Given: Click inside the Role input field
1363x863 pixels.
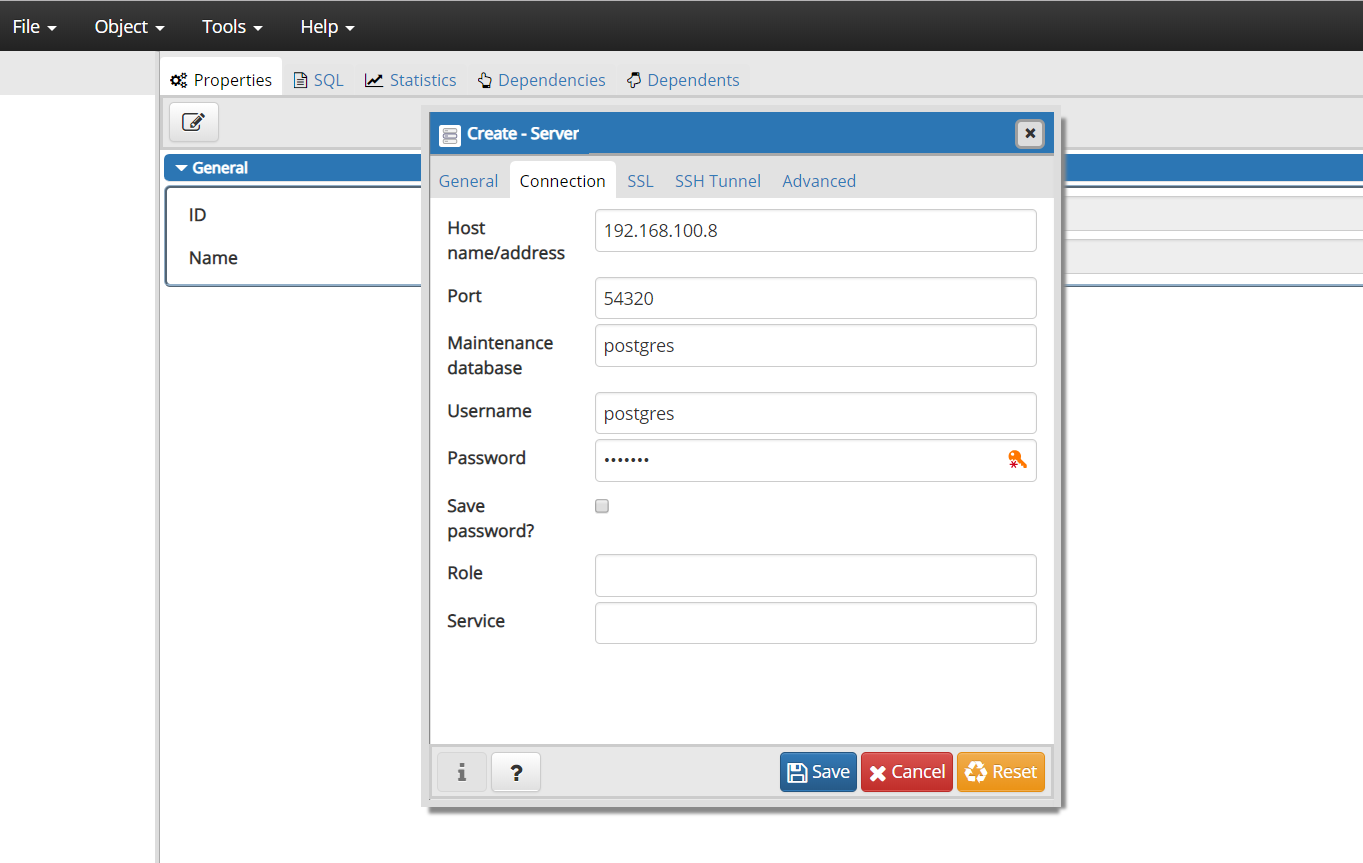Looking at the screenshot, I should pos(815,575).
